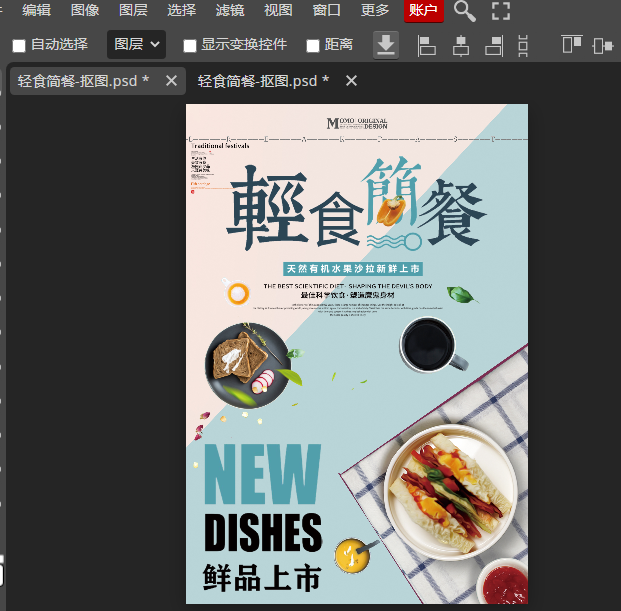The height and width of the screenshot is (611, 621).
Task: Enable the 自动选择 checkbox
Action: (x=19, y=45)
